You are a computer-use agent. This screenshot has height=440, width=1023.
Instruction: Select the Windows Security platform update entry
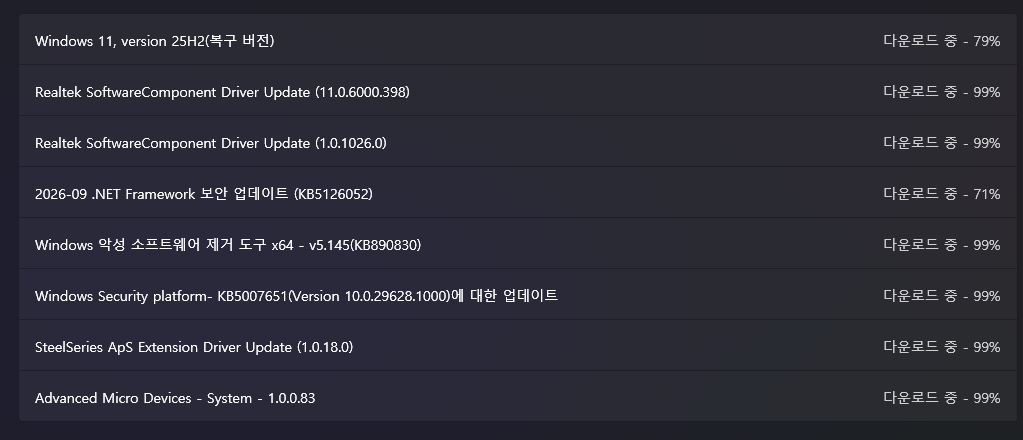point(517,296)
